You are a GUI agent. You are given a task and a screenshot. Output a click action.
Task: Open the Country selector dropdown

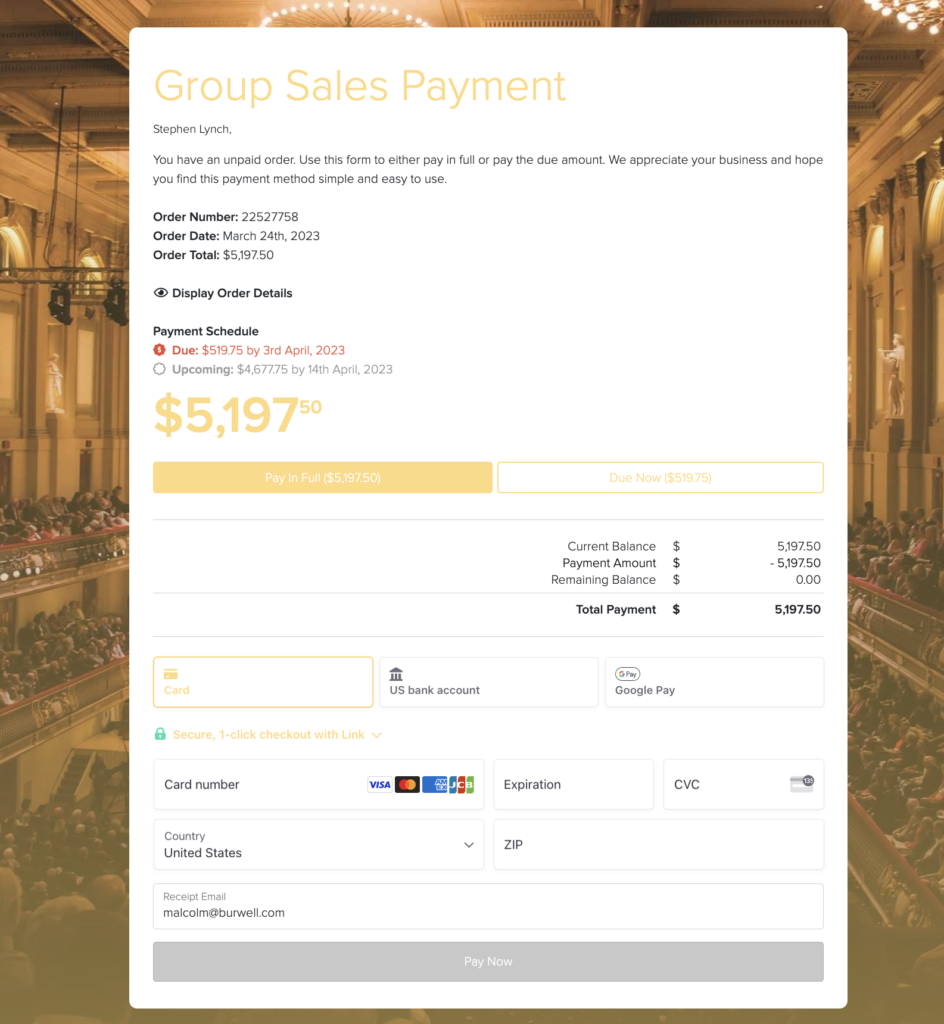318,844
